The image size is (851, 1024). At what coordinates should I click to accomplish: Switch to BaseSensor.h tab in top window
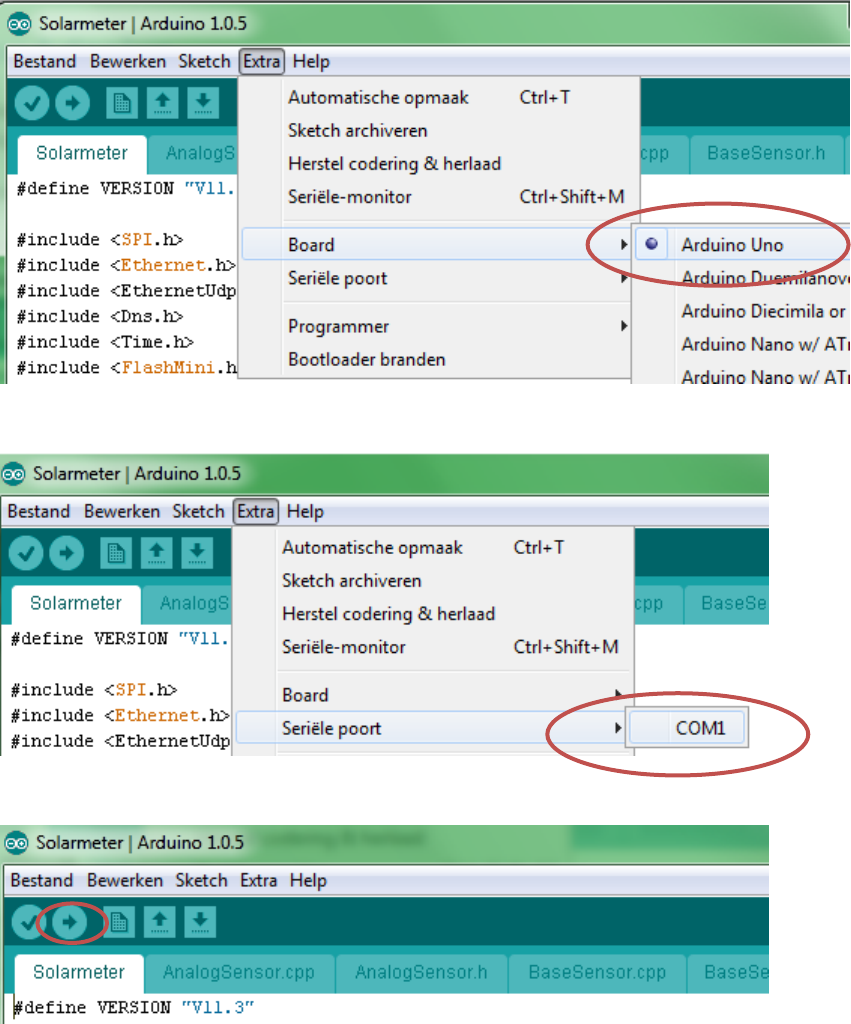coord(766,153)
